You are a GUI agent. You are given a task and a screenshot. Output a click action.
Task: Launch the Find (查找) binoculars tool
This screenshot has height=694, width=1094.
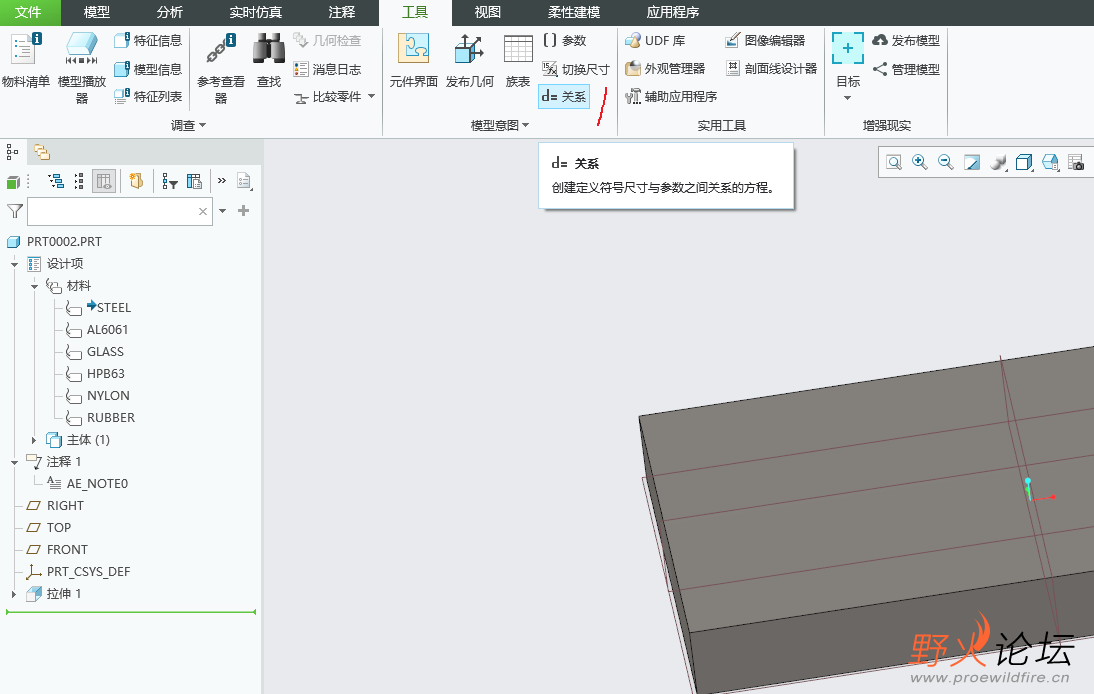[268, 60]
